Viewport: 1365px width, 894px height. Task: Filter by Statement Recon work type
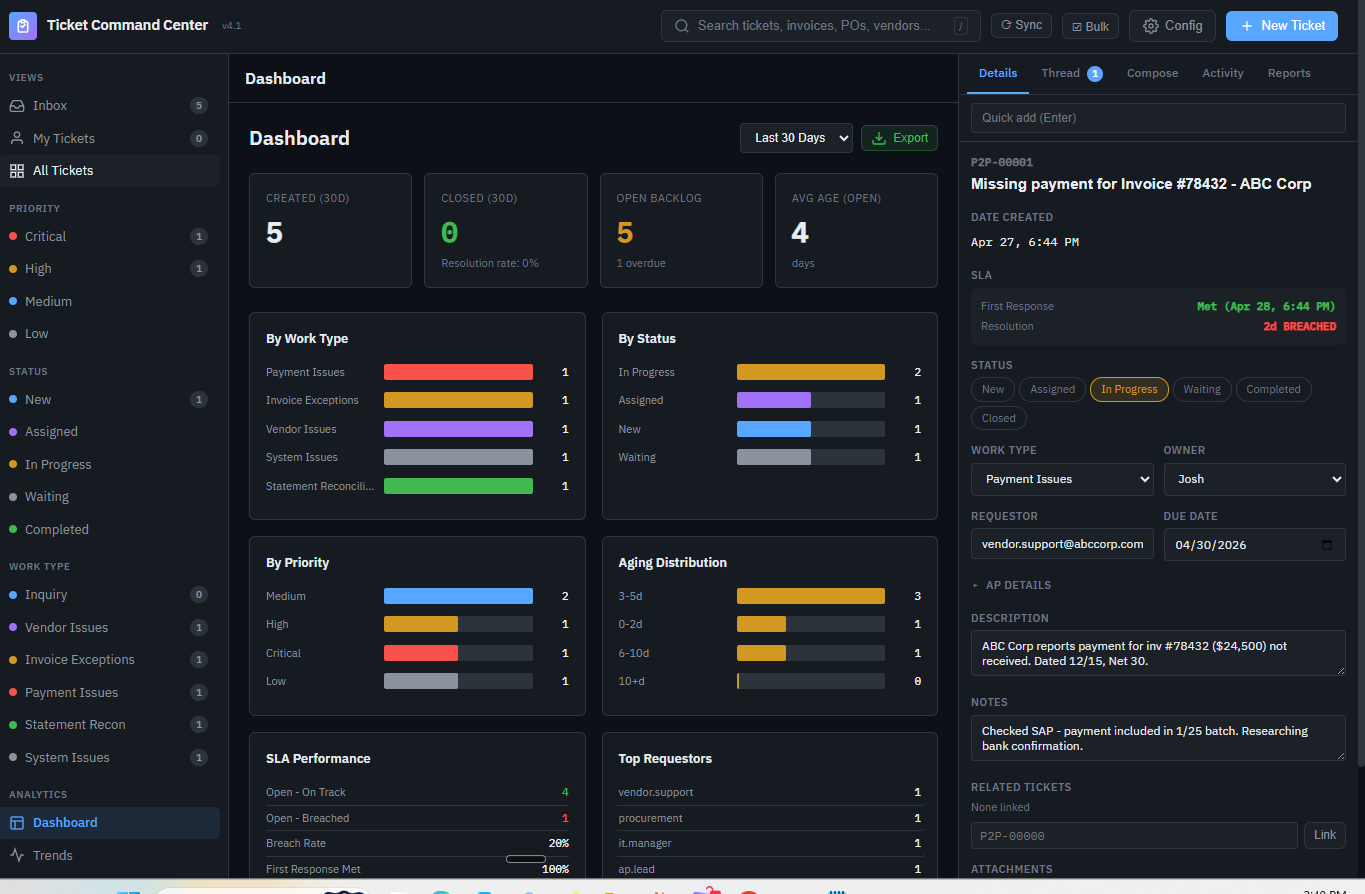110,725
